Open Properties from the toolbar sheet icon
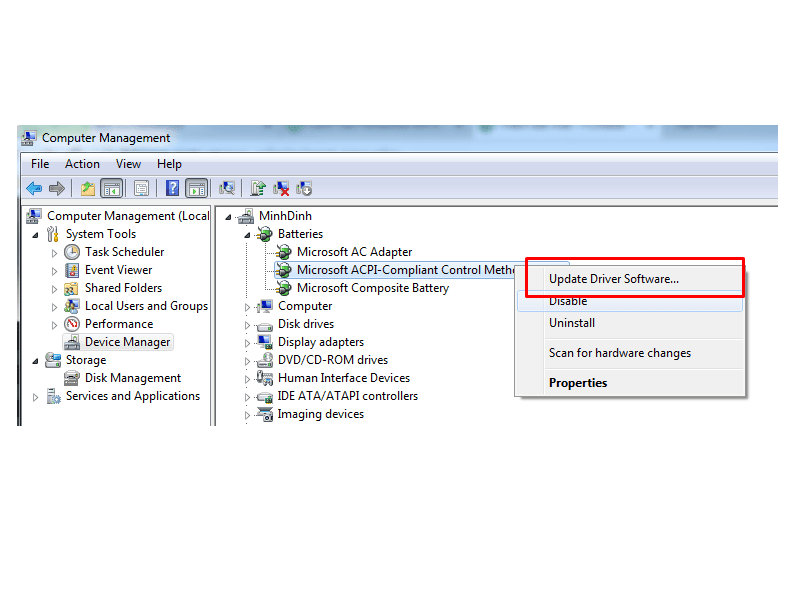Viewport: 800px width, 600px height. coord(141,189)
